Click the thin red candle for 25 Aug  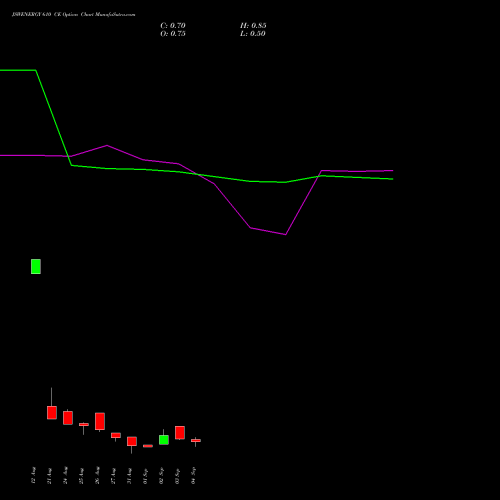[x=84, y=425]
